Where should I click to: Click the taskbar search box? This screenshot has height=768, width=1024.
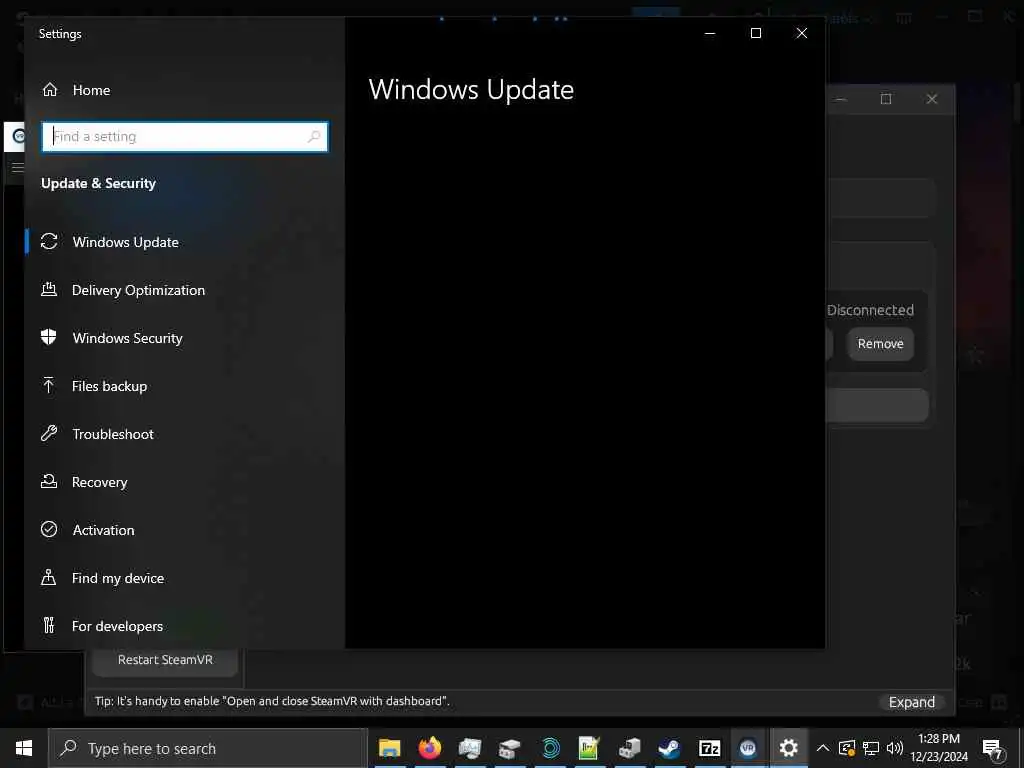click(208, 748)
